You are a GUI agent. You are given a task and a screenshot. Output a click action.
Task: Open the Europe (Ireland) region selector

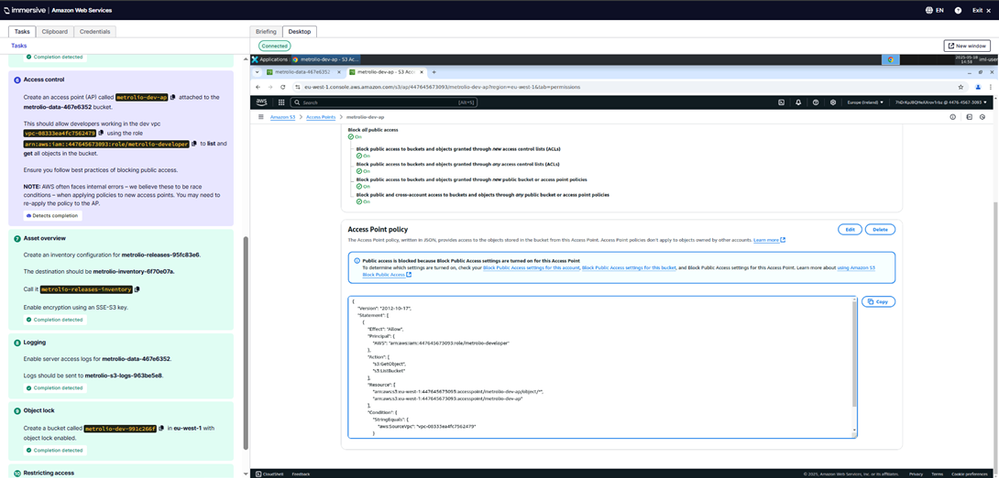point(865,102)
